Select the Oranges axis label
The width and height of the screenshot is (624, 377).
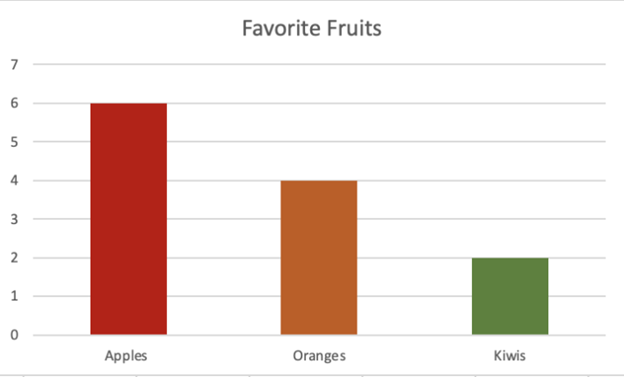(319, 356)
